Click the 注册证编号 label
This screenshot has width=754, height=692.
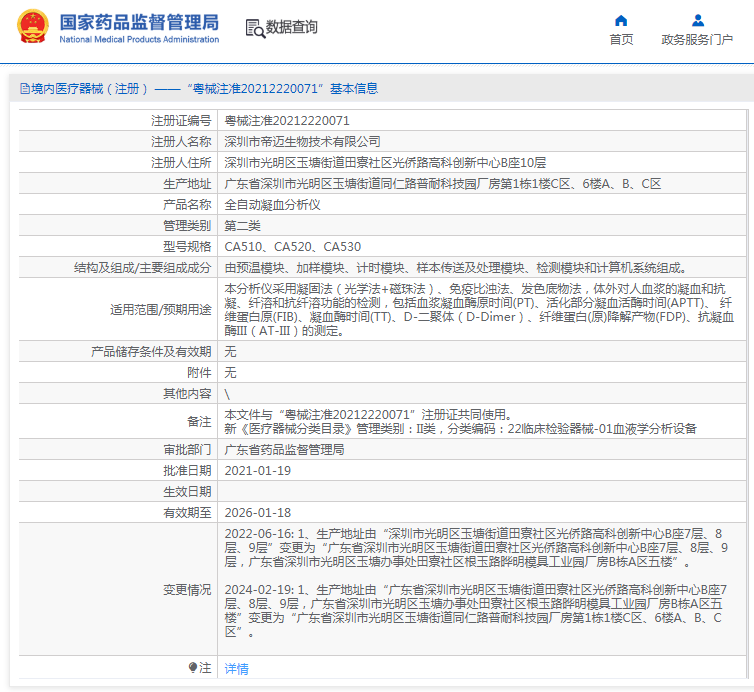click(181, 121)
